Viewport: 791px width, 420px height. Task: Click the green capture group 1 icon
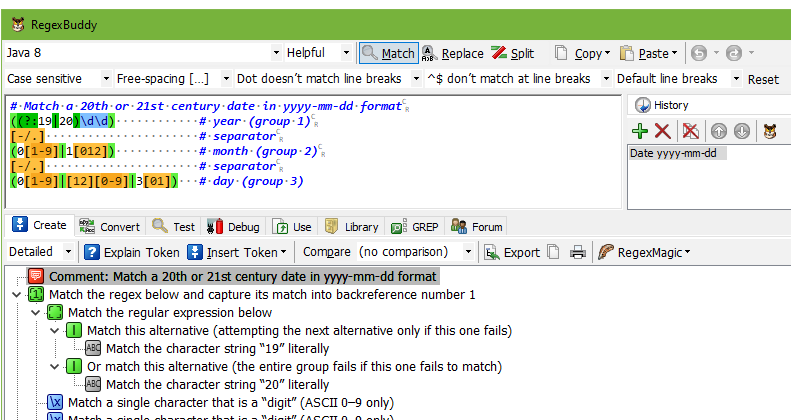click(x=36, y=294)
